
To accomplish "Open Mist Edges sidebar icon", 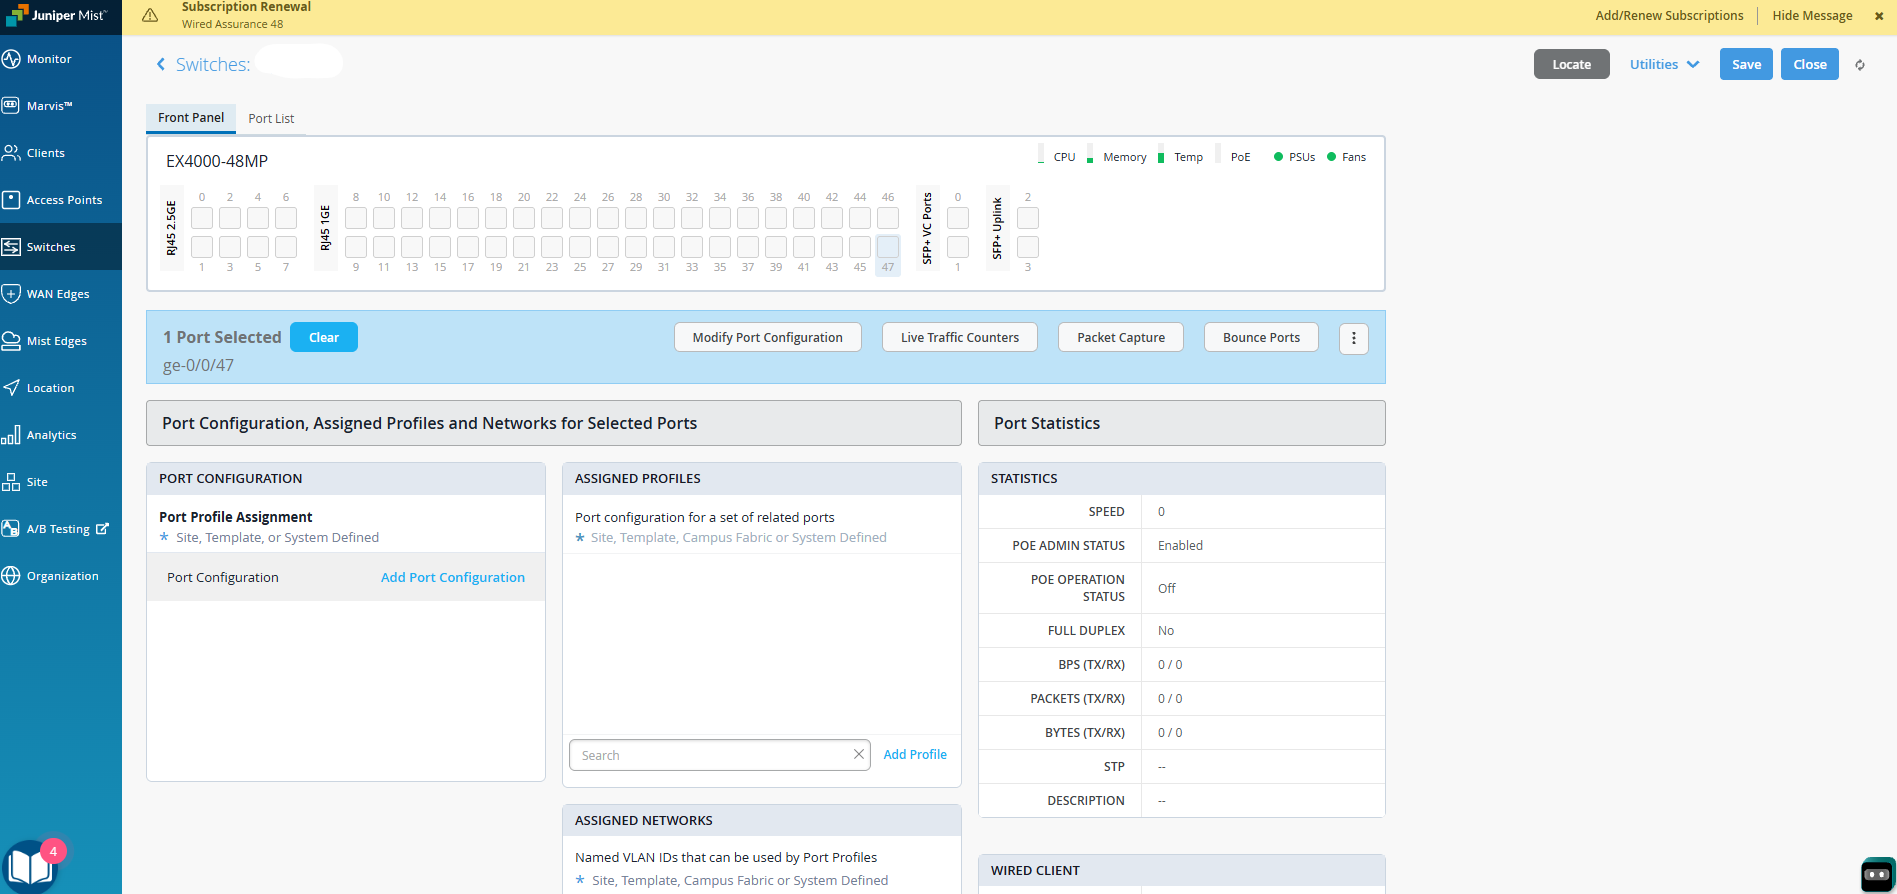I will tap(11, 341).
